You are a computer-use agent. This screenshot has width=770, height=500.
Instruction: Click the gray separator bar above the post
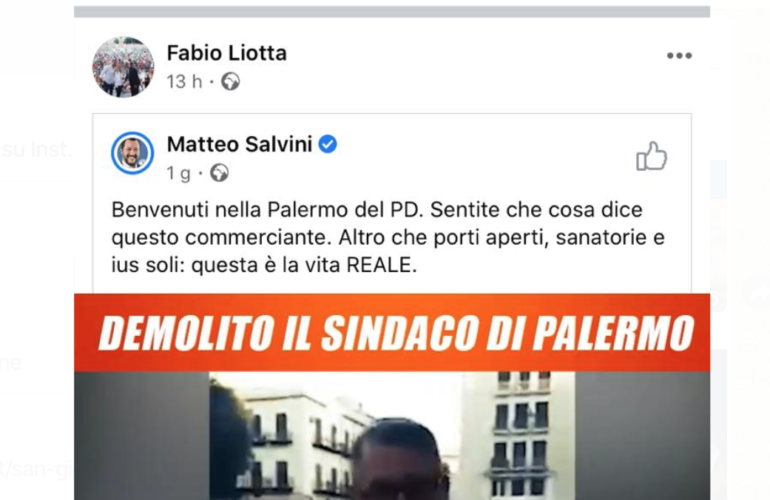pyautogui.click(x=392, y=11)
